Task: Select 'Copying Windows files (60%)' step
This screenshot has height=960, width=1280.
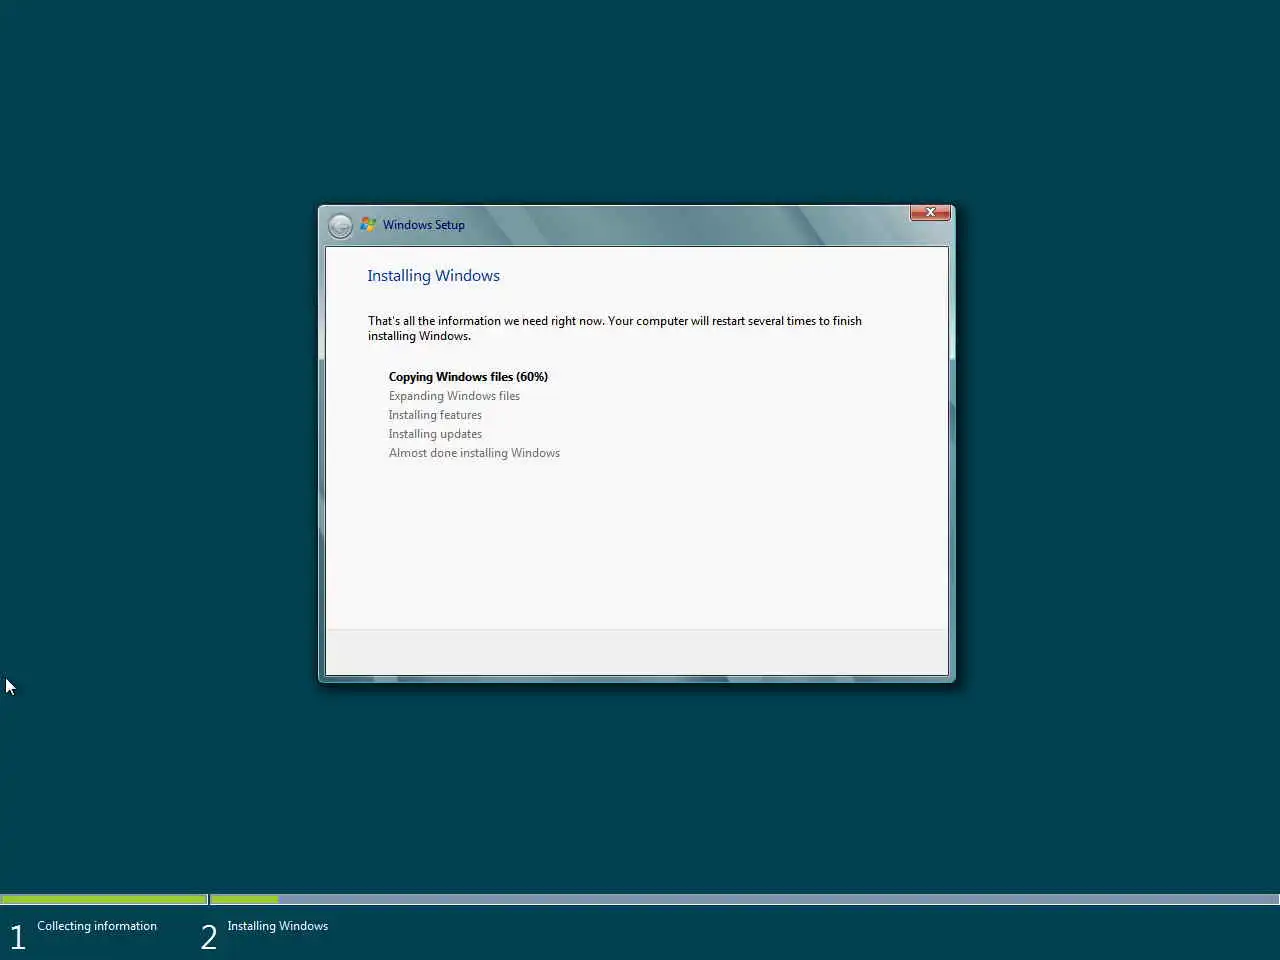Action: [x=468, y=377]
